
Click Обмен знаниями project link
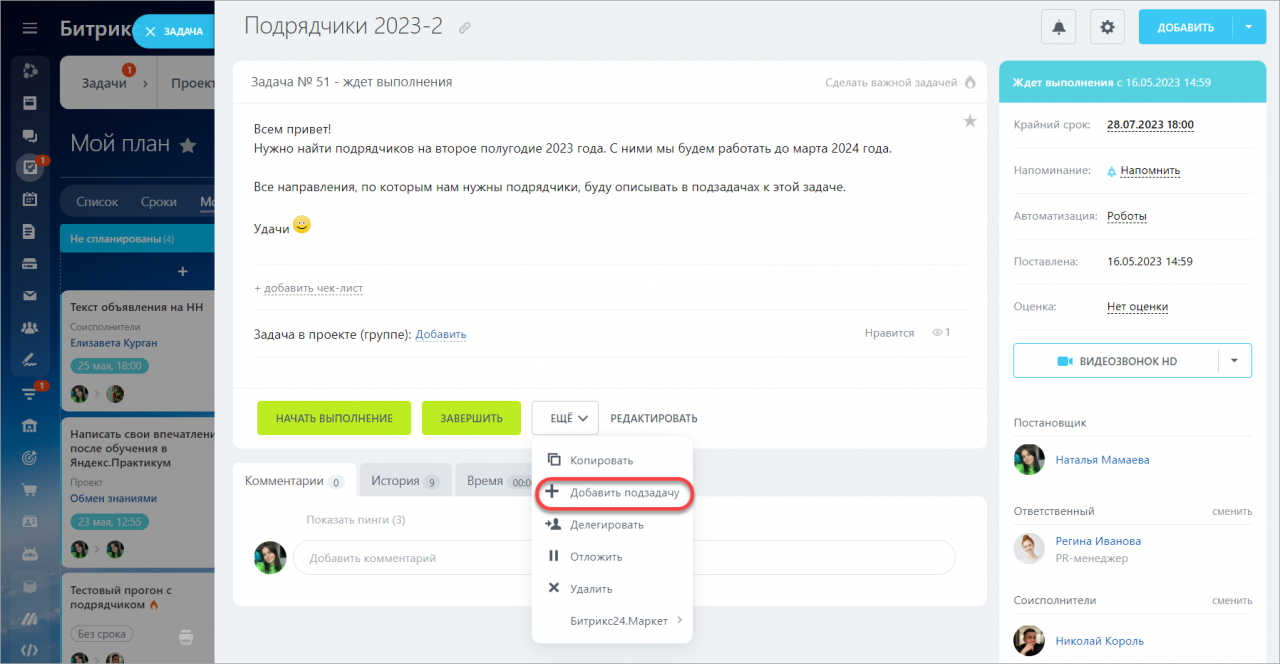pos(114,498)
